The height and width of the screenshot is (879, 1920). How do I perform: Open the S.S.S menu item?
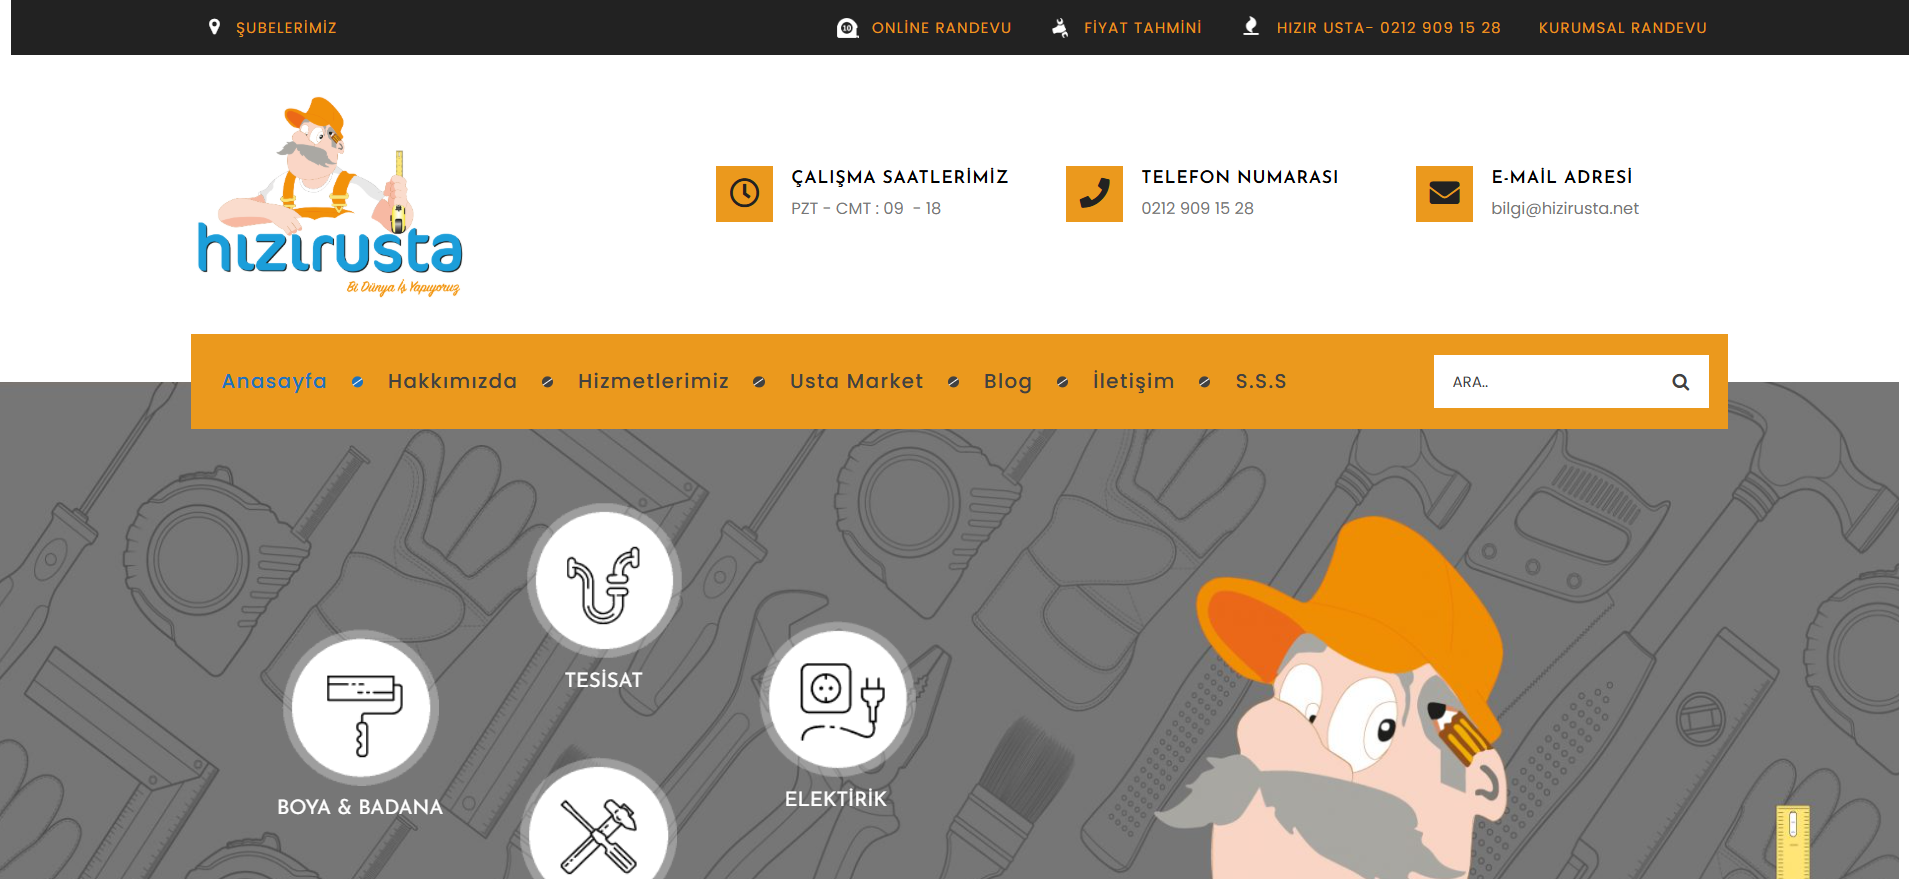(x=1261, y=381)
